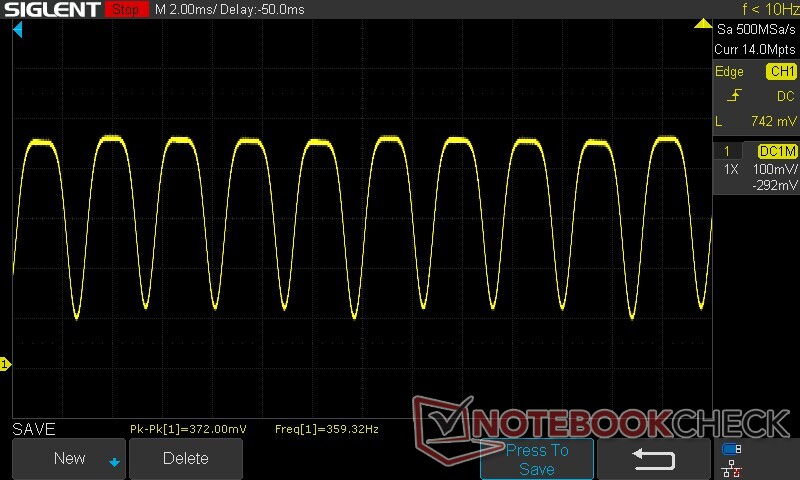Click the Delete softkey button
The image size is (800, 480).
tap(186, 458)
